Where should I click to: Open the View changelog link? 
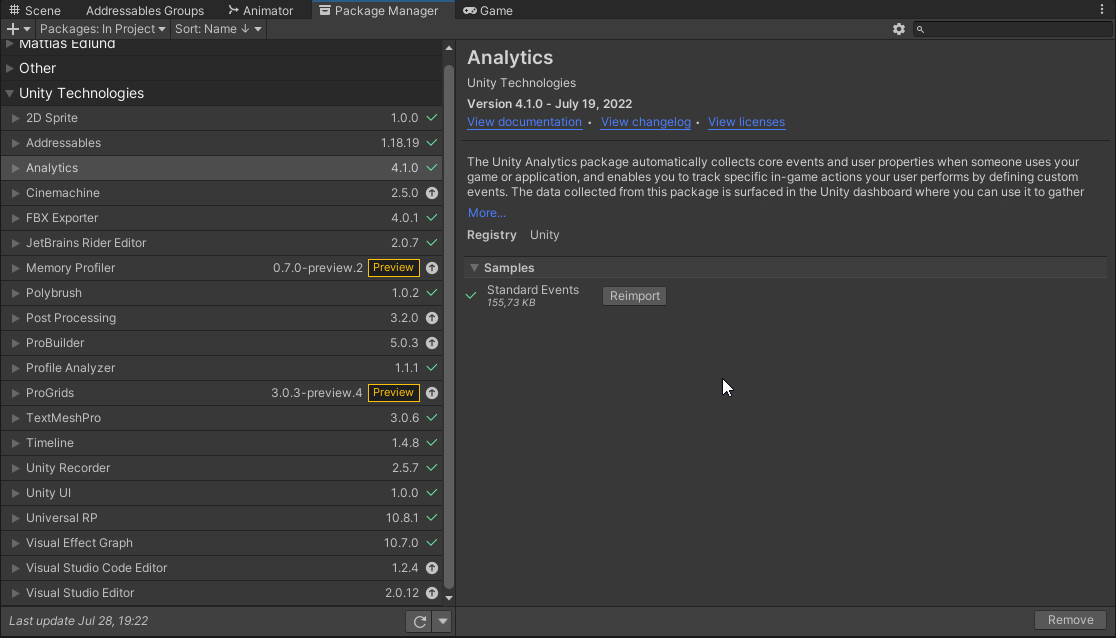[646, 122]
